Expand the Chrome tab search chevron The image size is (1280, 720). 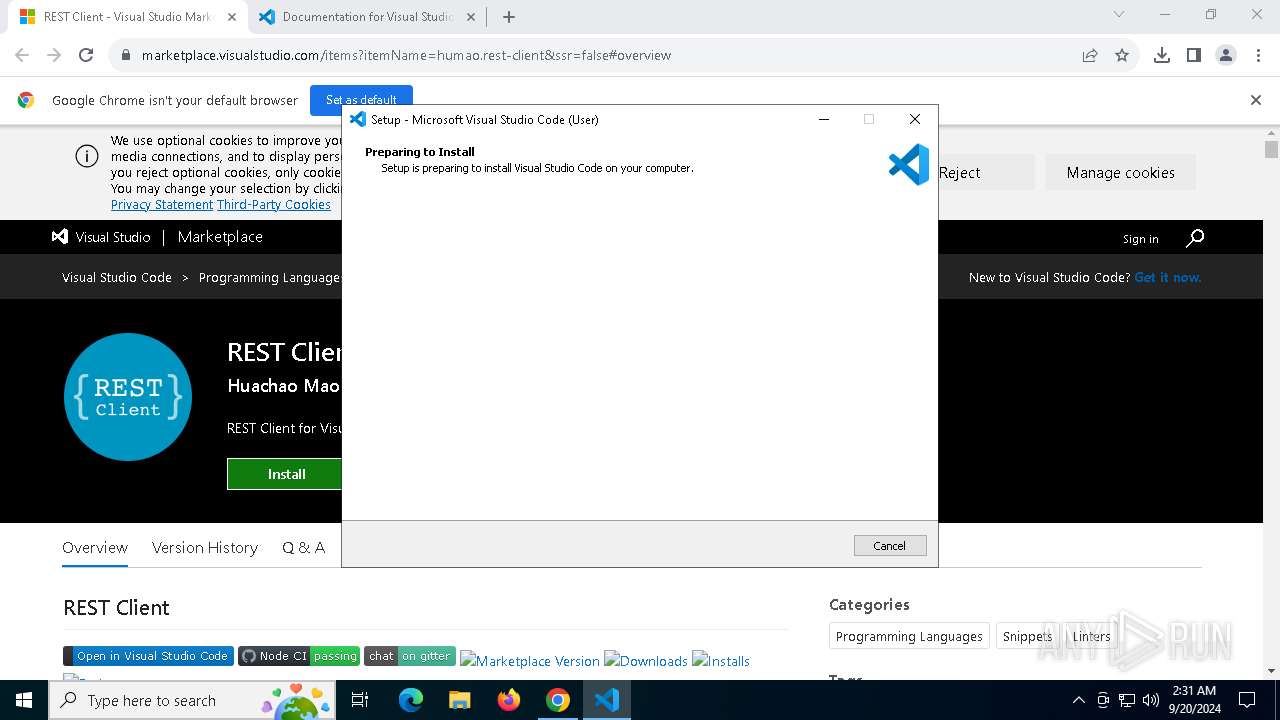(1119, 14)
